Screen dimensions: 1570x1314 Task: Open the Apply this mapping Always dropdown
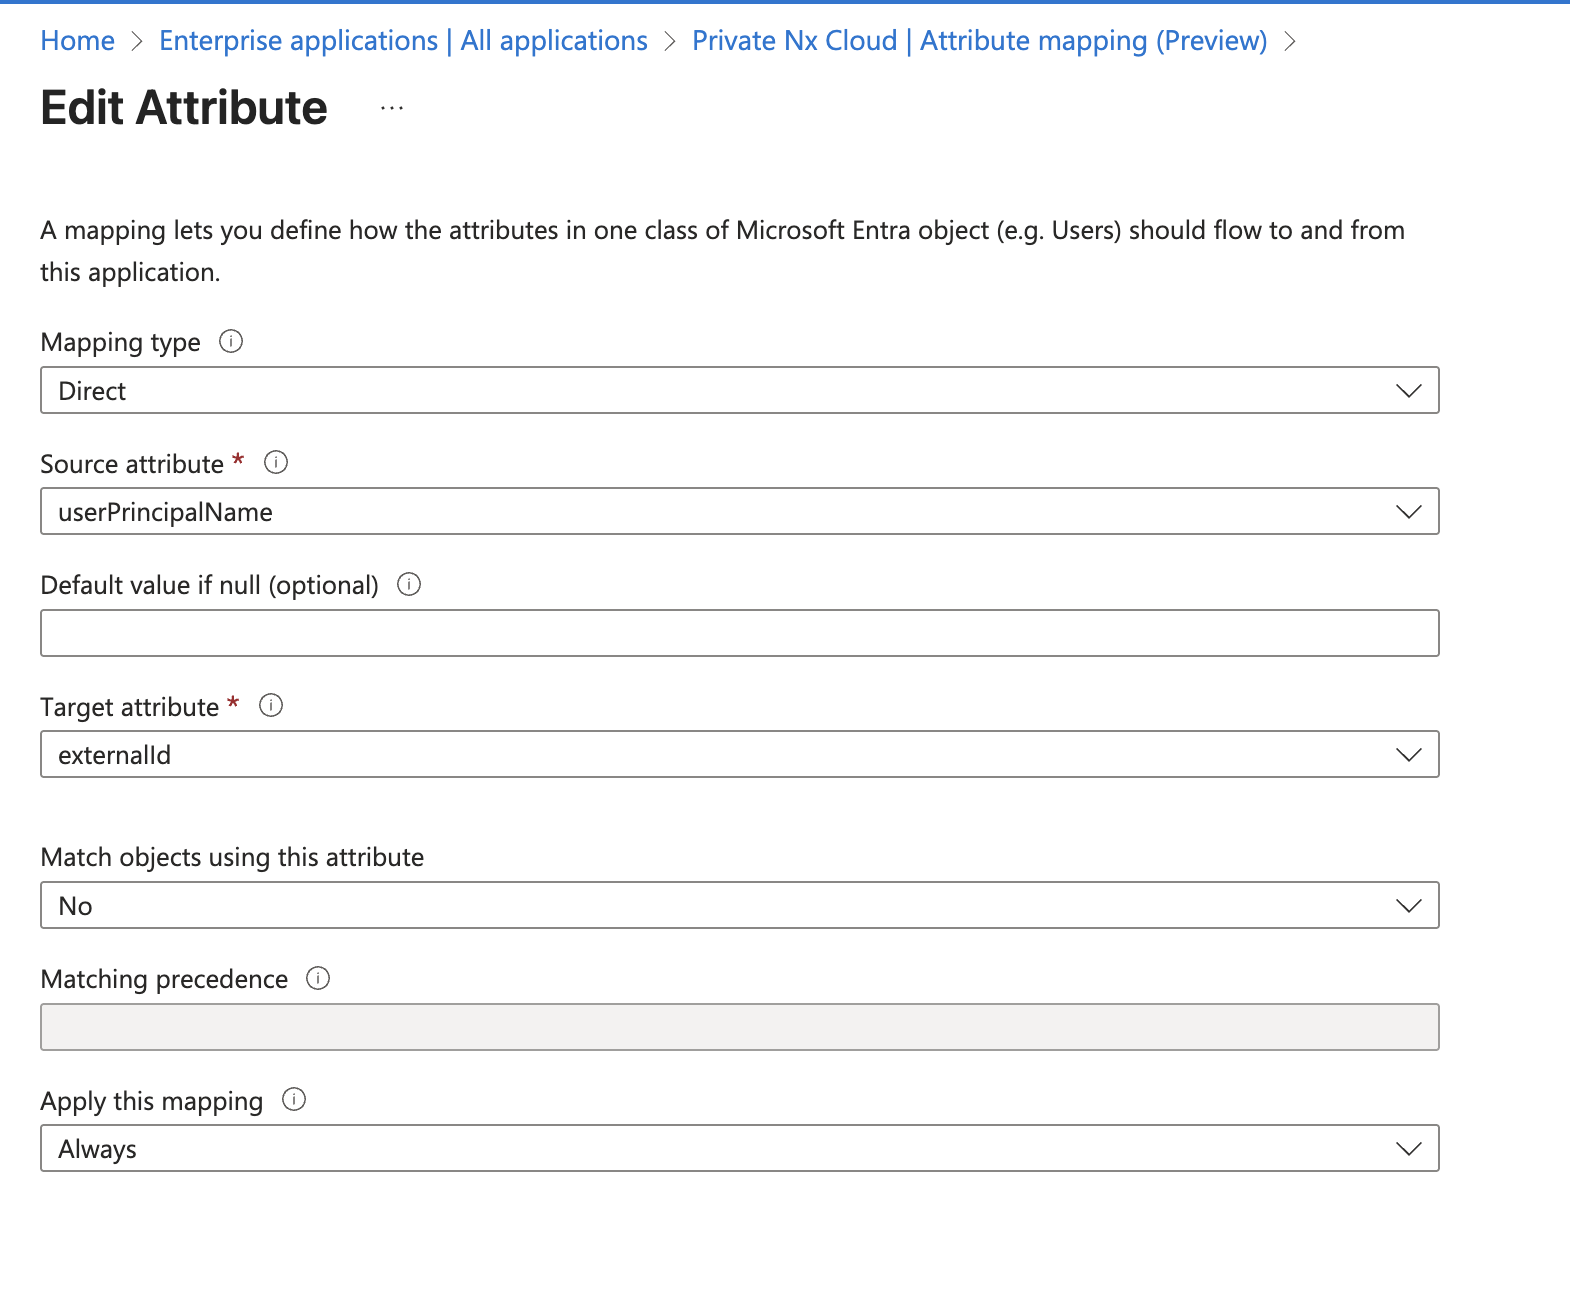point(740,1149)
